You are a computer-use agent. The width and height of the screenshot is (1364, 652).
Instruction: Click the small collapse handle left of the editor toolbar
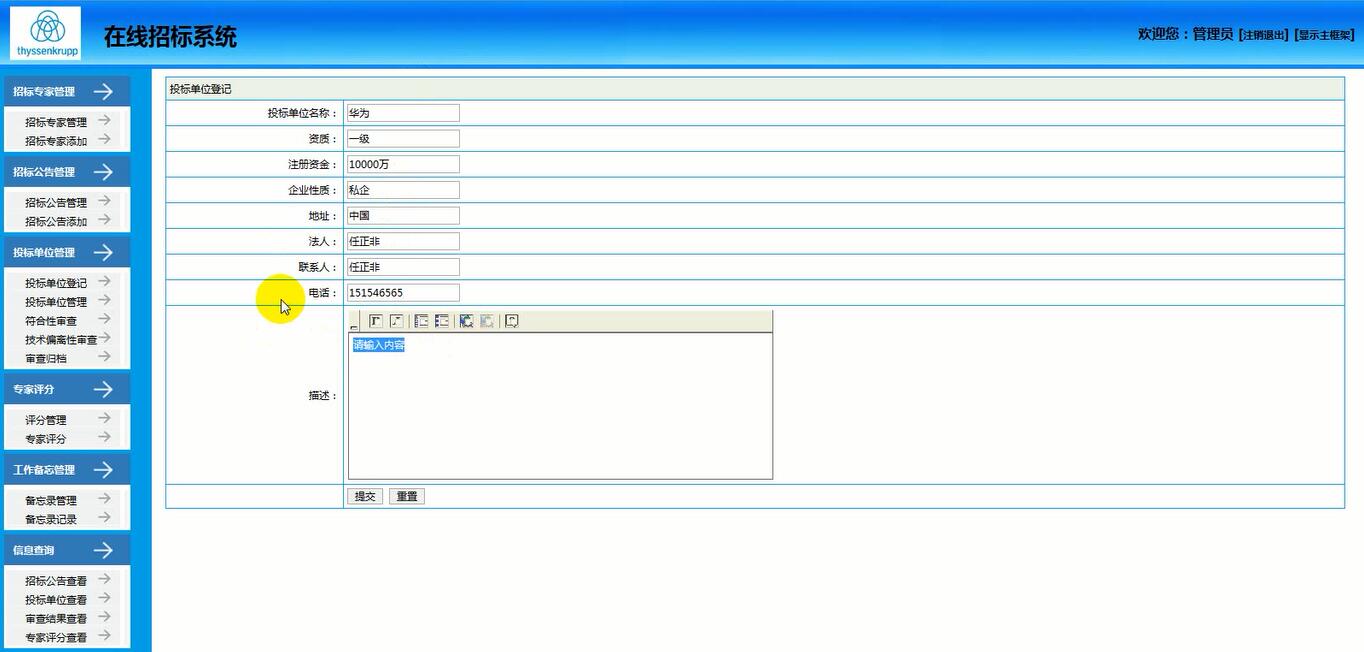354,327
